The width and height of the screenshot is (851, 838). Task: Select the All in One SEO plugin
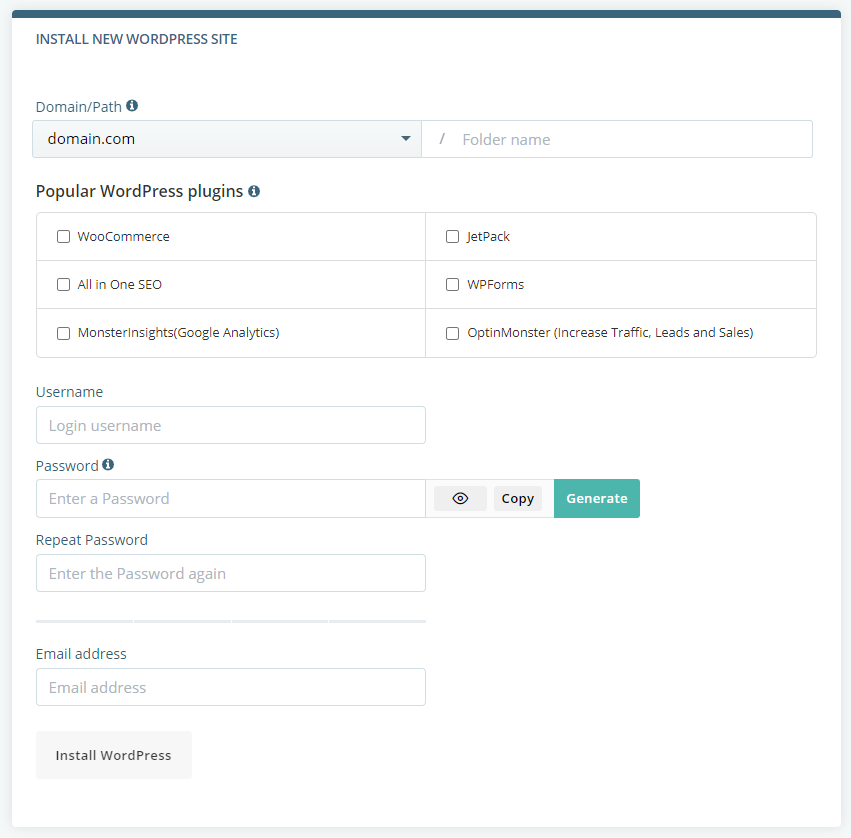coord(63,284)
